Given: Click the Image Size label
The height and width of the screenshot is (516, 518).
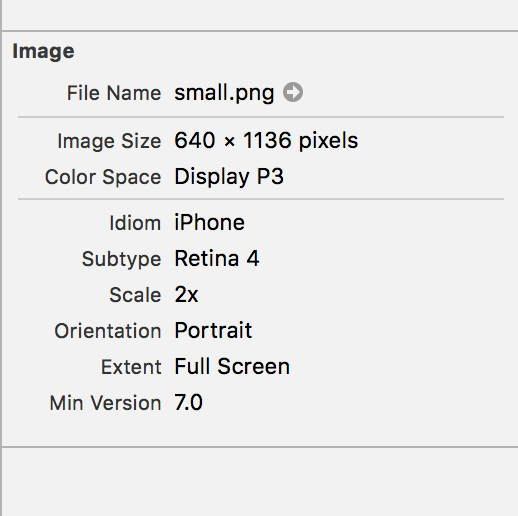Looking at the screenshot, I should [x=109, y=141].
